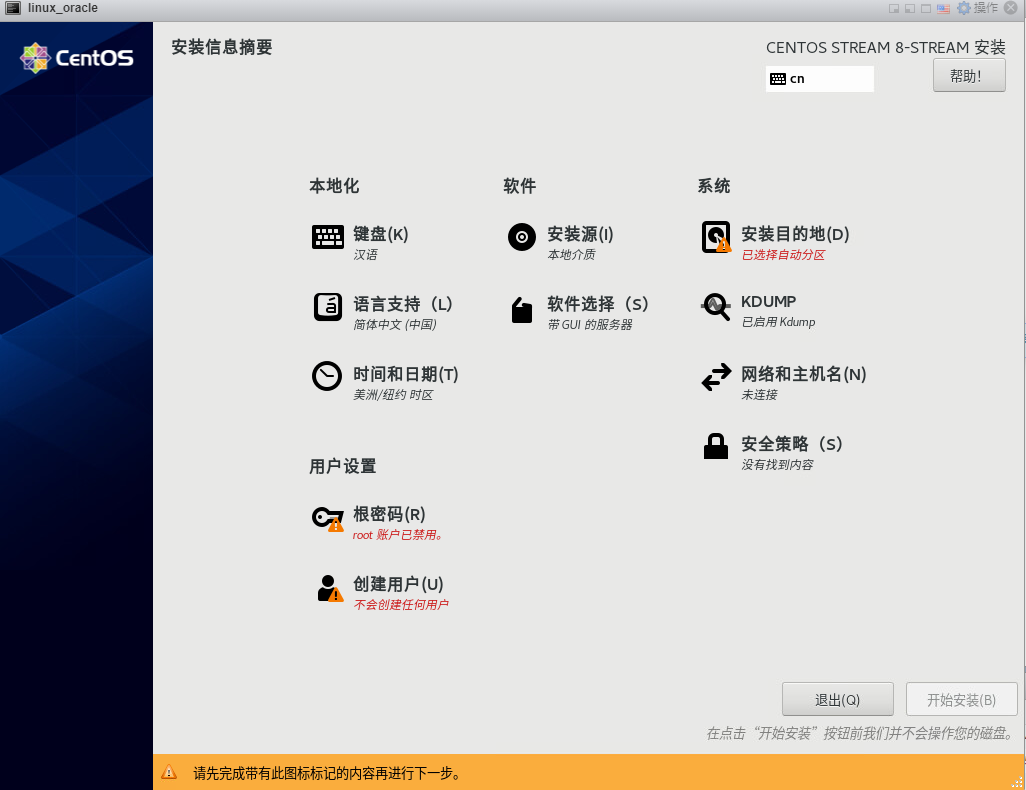Open 根密码(R) root password key icon
This screenshot has width=1026, height=790.
(x=327, y=518)
